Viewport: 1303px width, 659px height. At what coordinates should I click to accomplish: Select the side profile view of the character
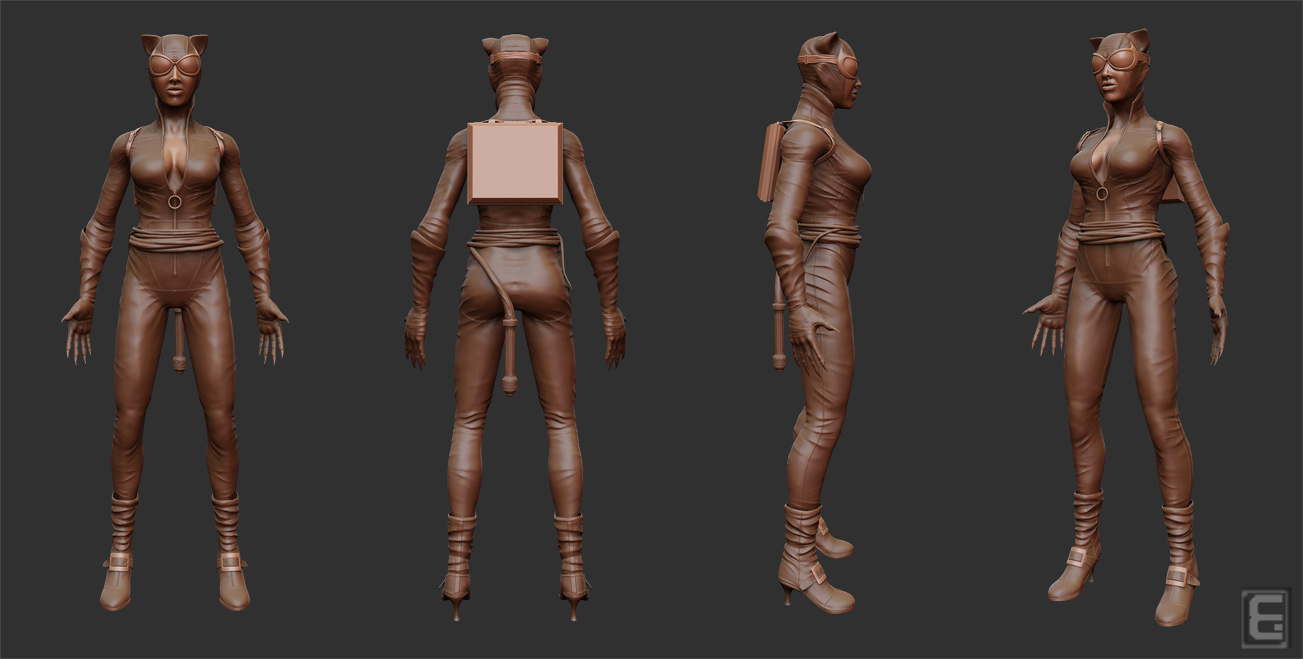816,322
